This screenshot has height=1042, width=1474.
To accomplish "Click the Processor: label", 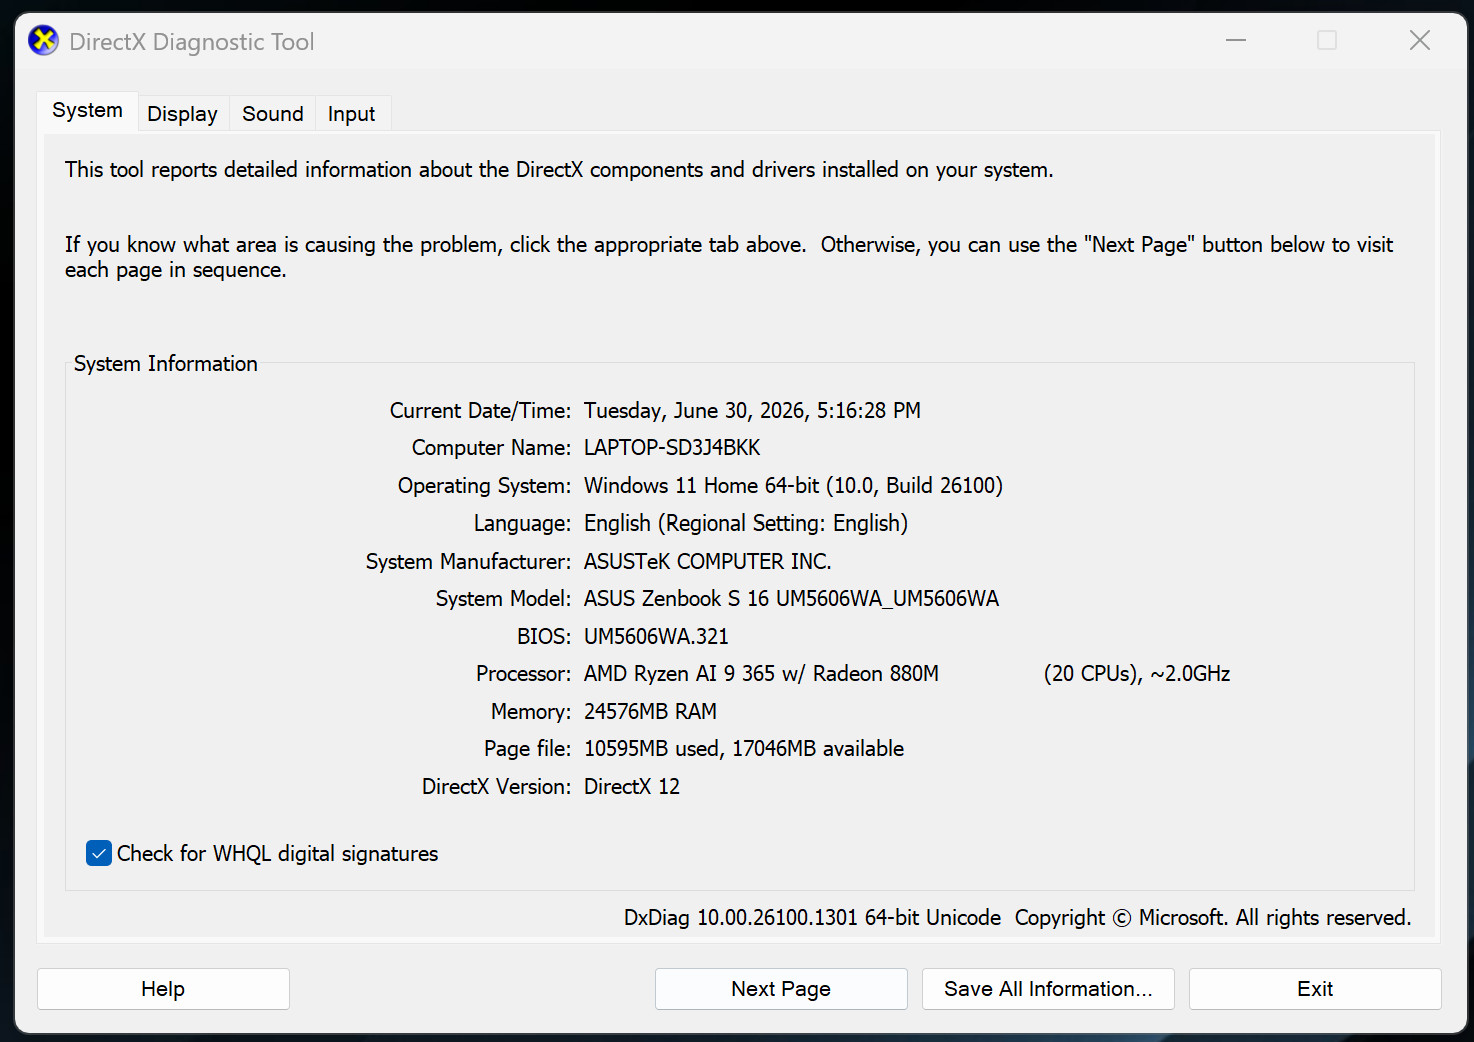I will (524, 674).
